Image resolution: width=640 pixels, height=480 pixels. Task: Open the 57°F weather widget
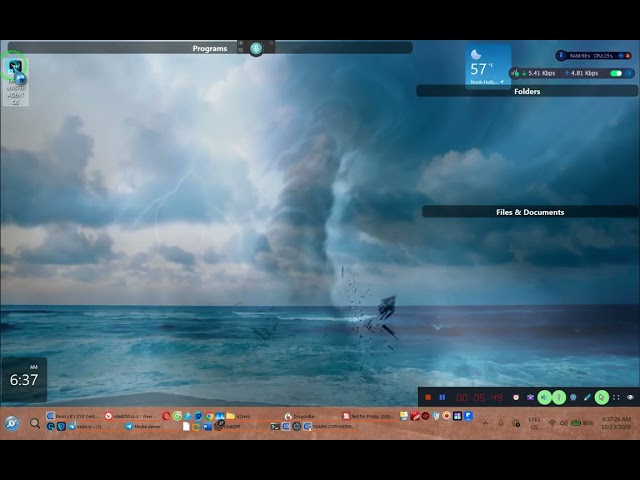488,66
